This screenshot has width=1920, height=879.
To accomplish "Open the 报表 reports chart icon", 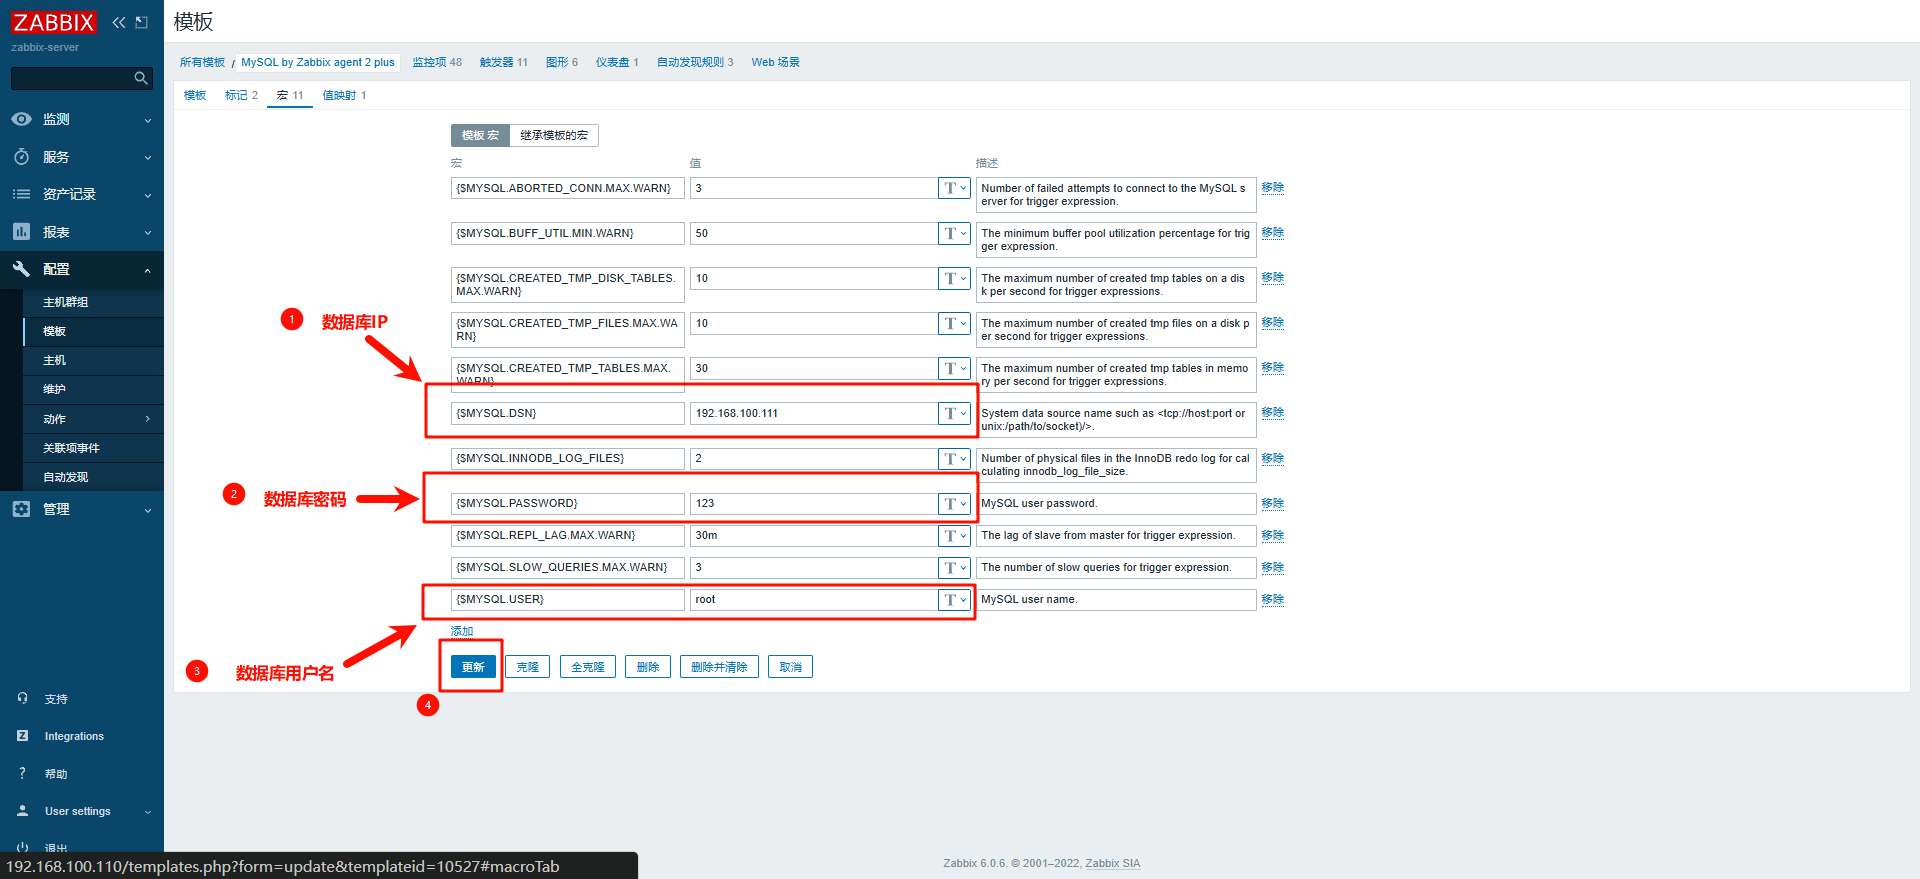I will 21,232.
